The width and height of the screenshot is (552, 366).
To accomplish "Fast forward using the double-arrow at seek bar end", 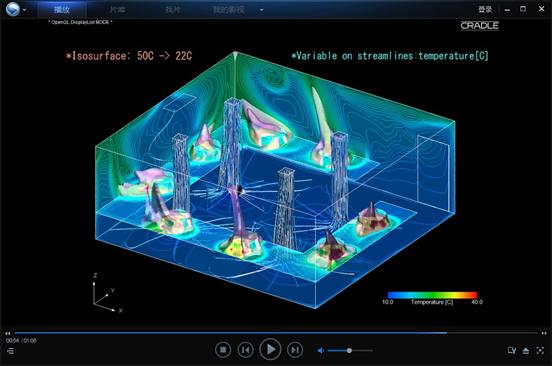I will [544, 333].
